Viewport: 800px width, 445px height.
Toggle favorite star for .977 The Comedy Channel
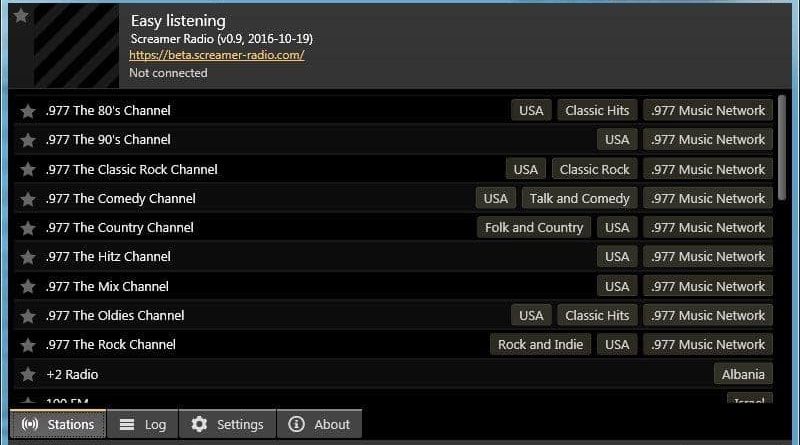28,199
